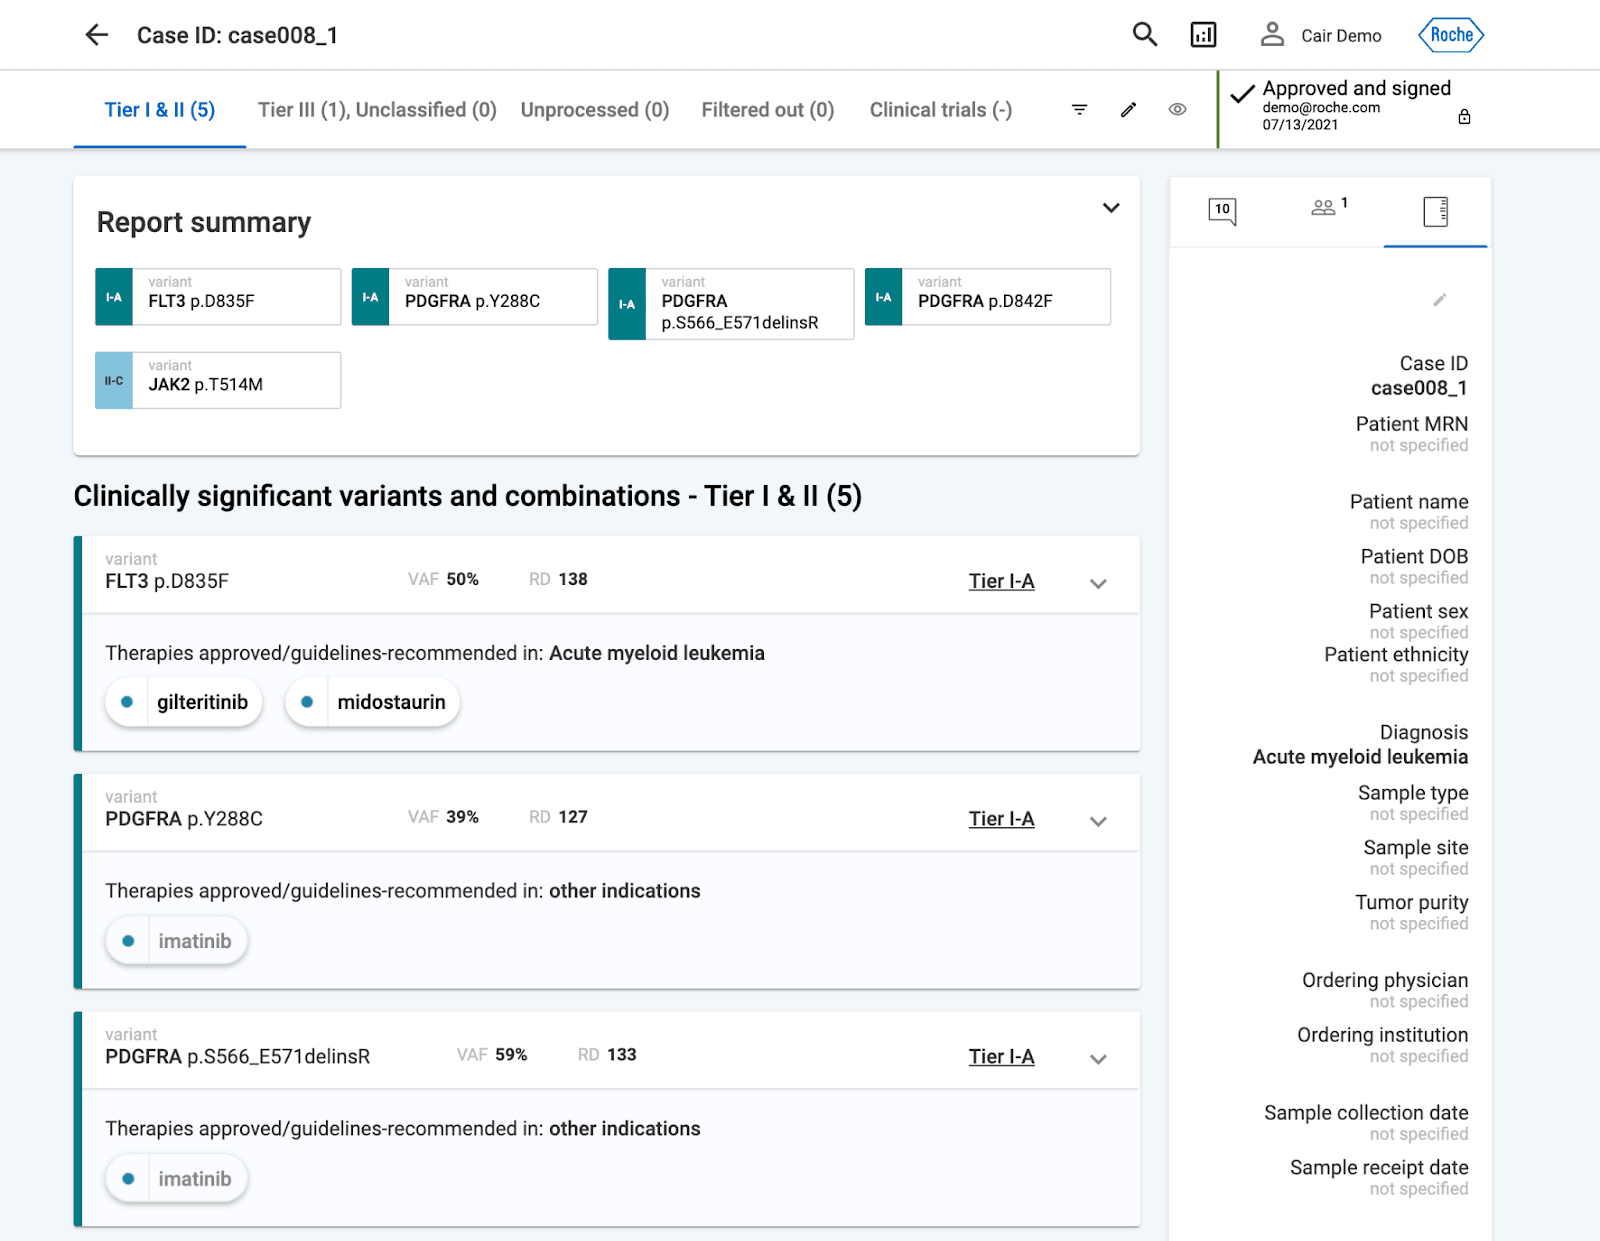Click I-A badge on PDGFRA p.Y288C card
Screen dimensions: 1600x1241
pyautogui.click(x=371, y=297)
